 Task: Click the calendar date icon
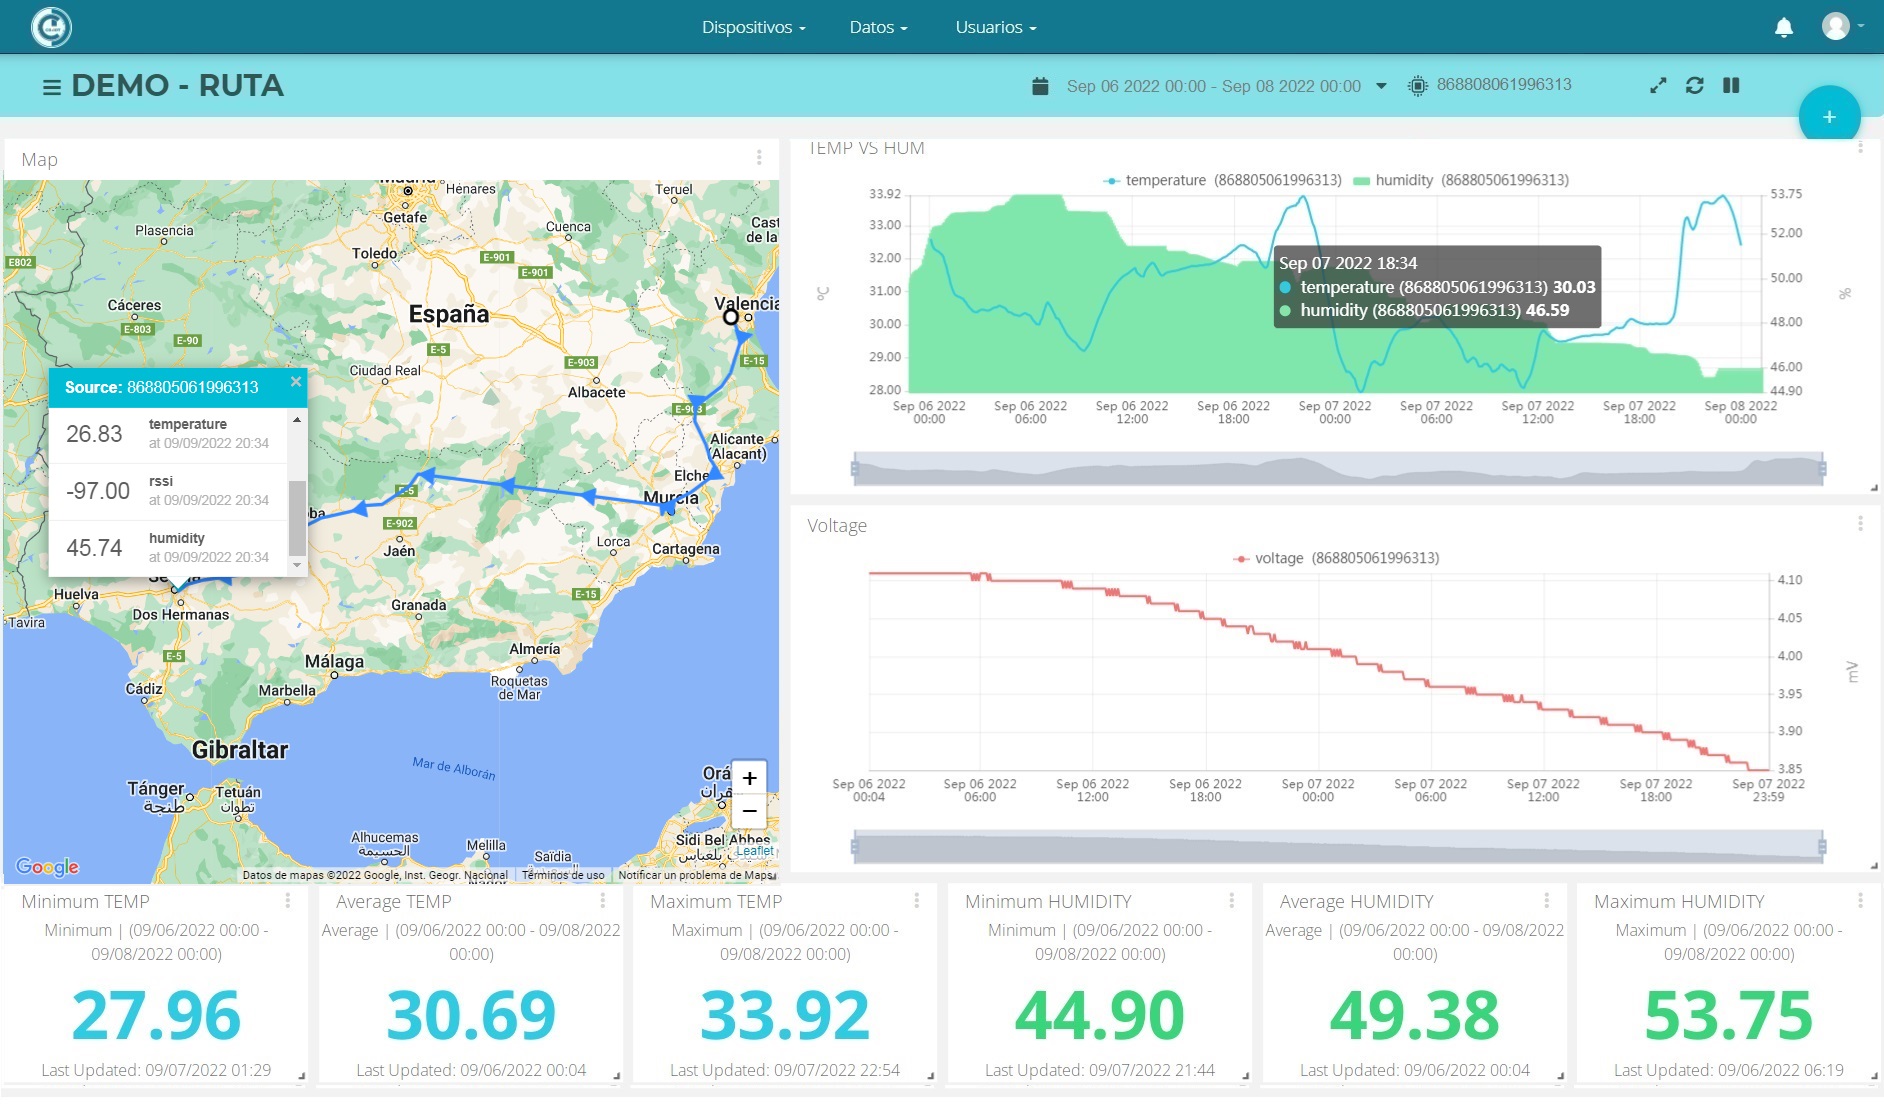tap(1040, 86)
